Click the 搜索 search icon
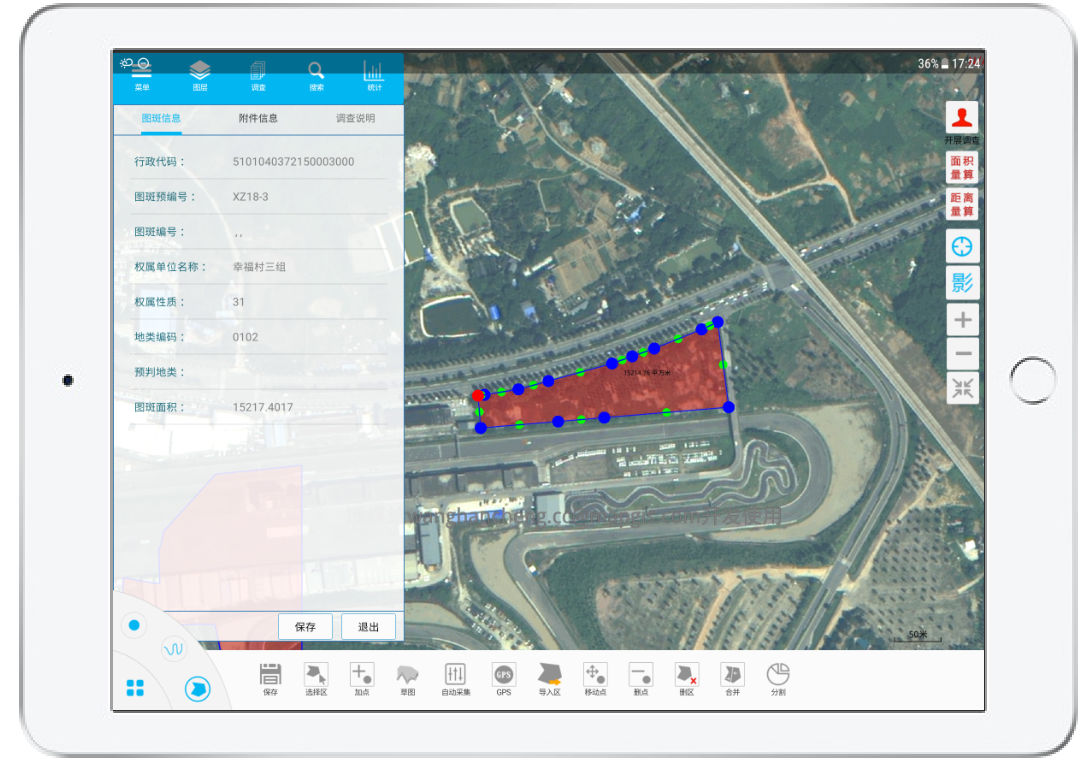 click(x=316, y=75)
